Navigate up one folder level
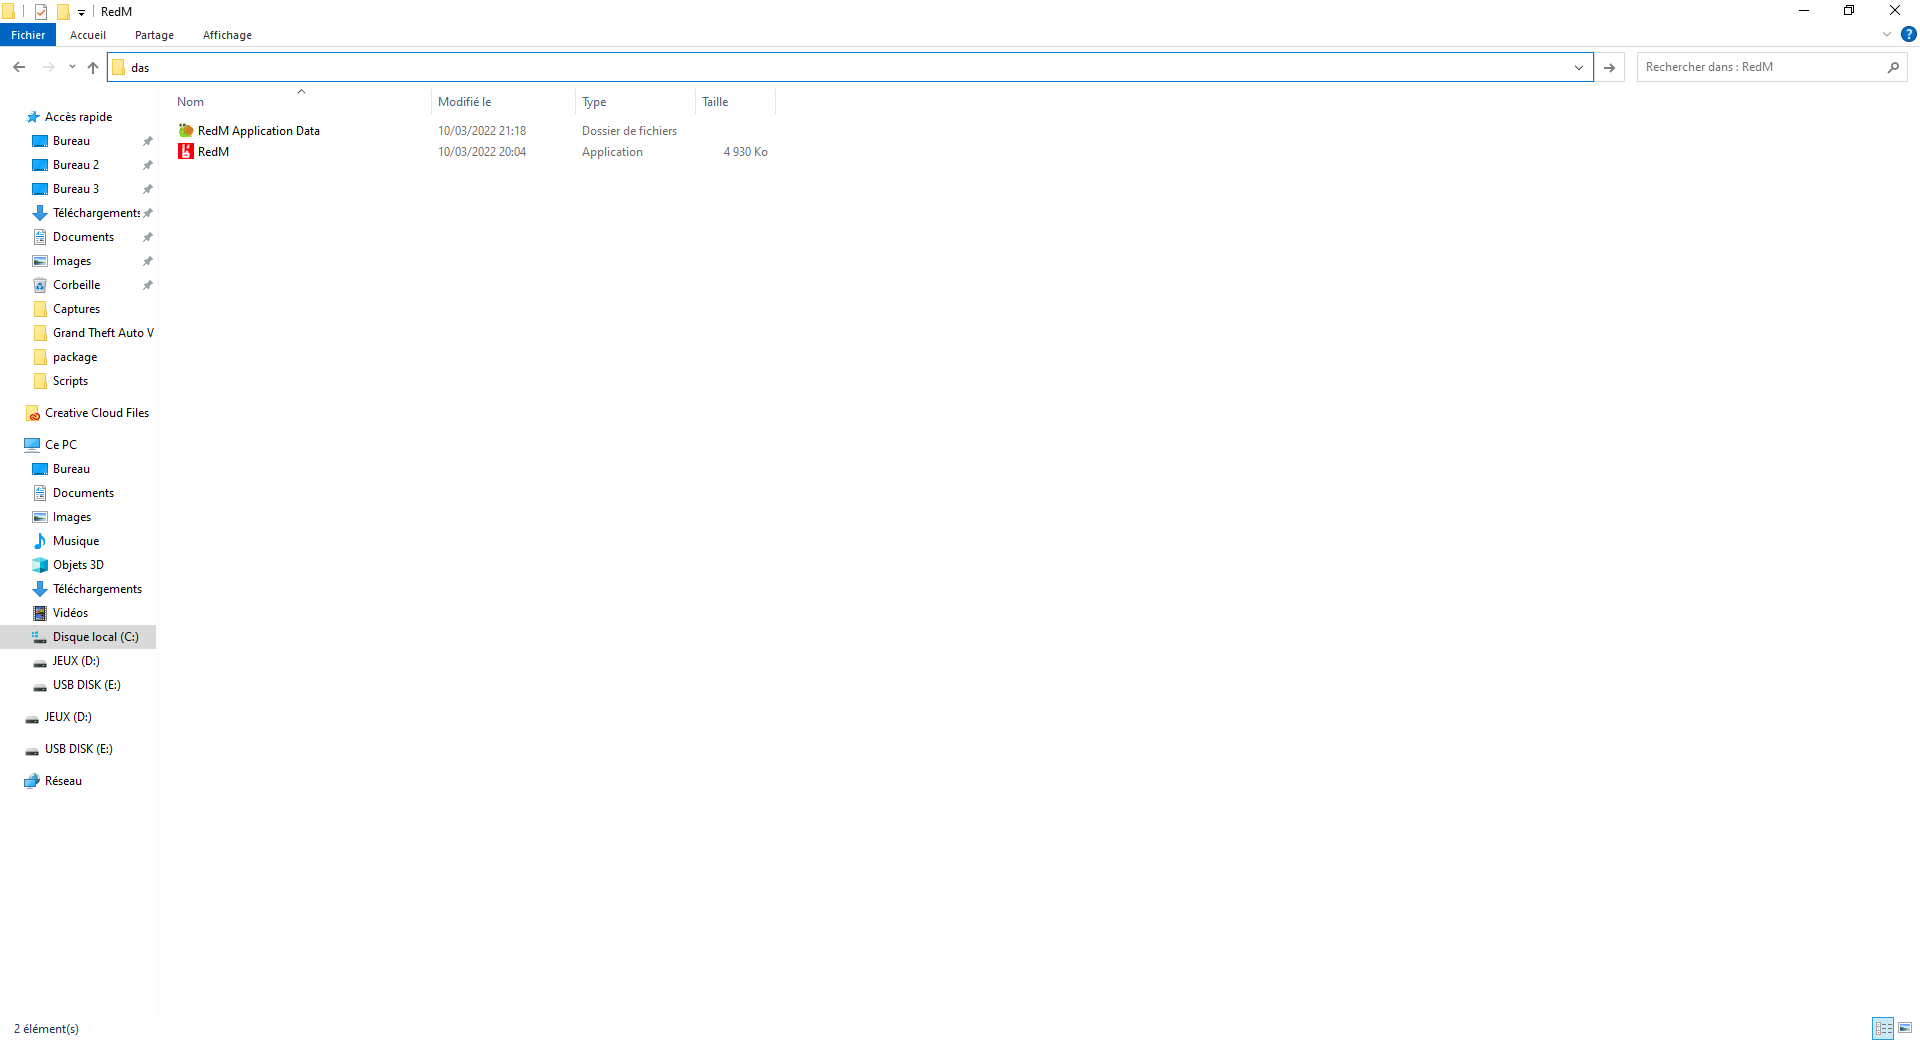Viewport: 1920px width, 1040px height. coord(93,67)
